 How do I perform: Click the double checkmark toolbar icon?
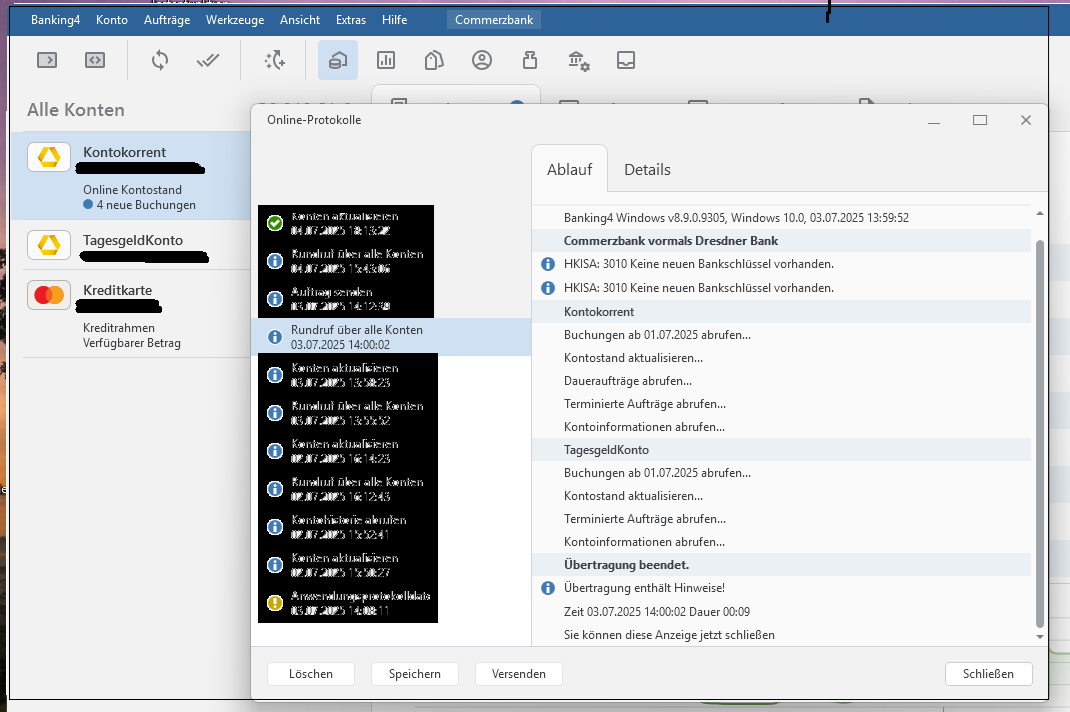pyautogui.click(x=207, y=61)
